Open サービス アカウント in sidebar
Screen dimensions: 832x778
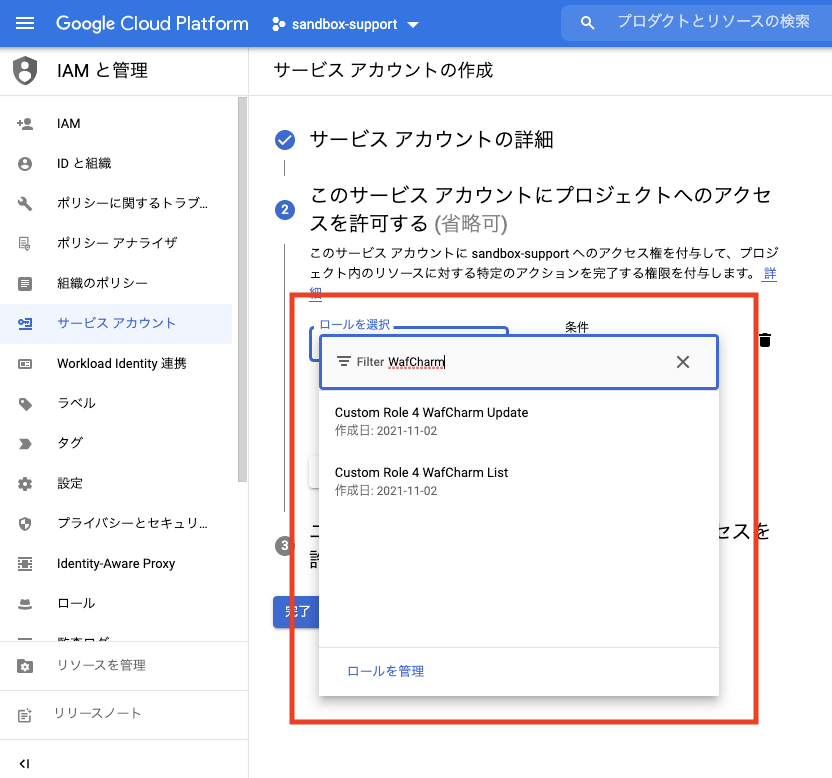(116, 324)
